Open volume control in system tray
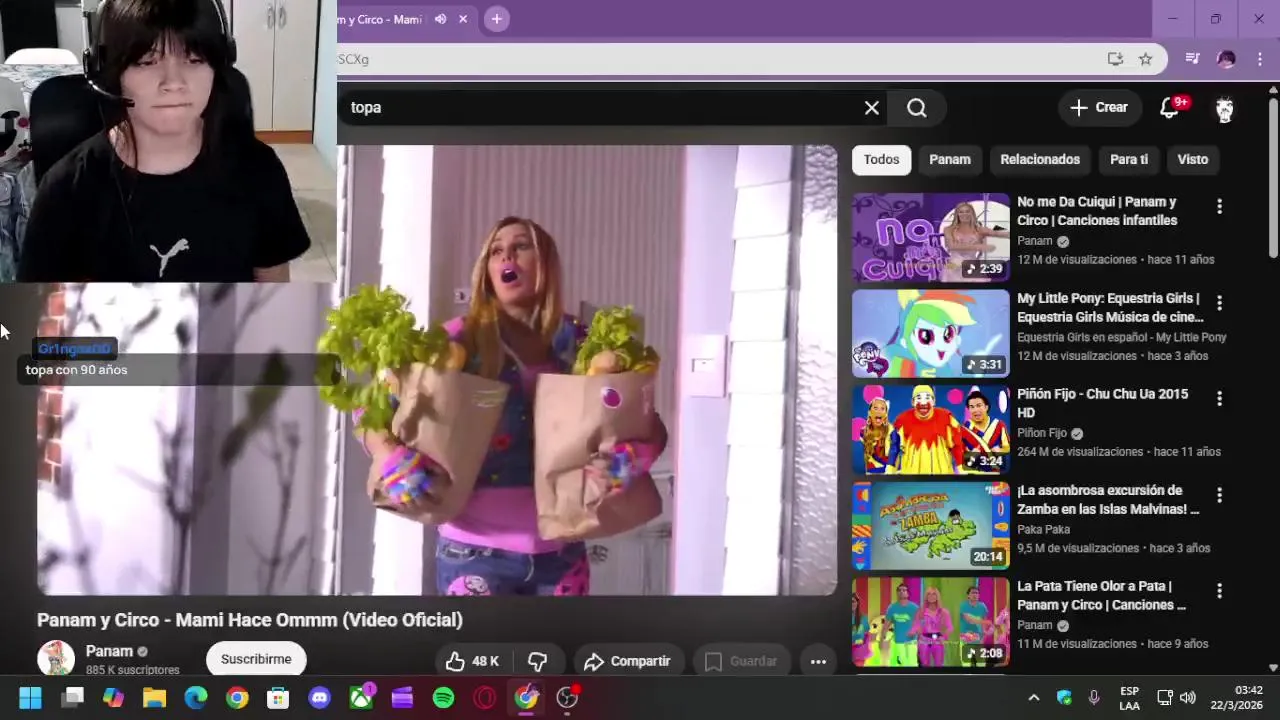 [x=1188, y=697]
